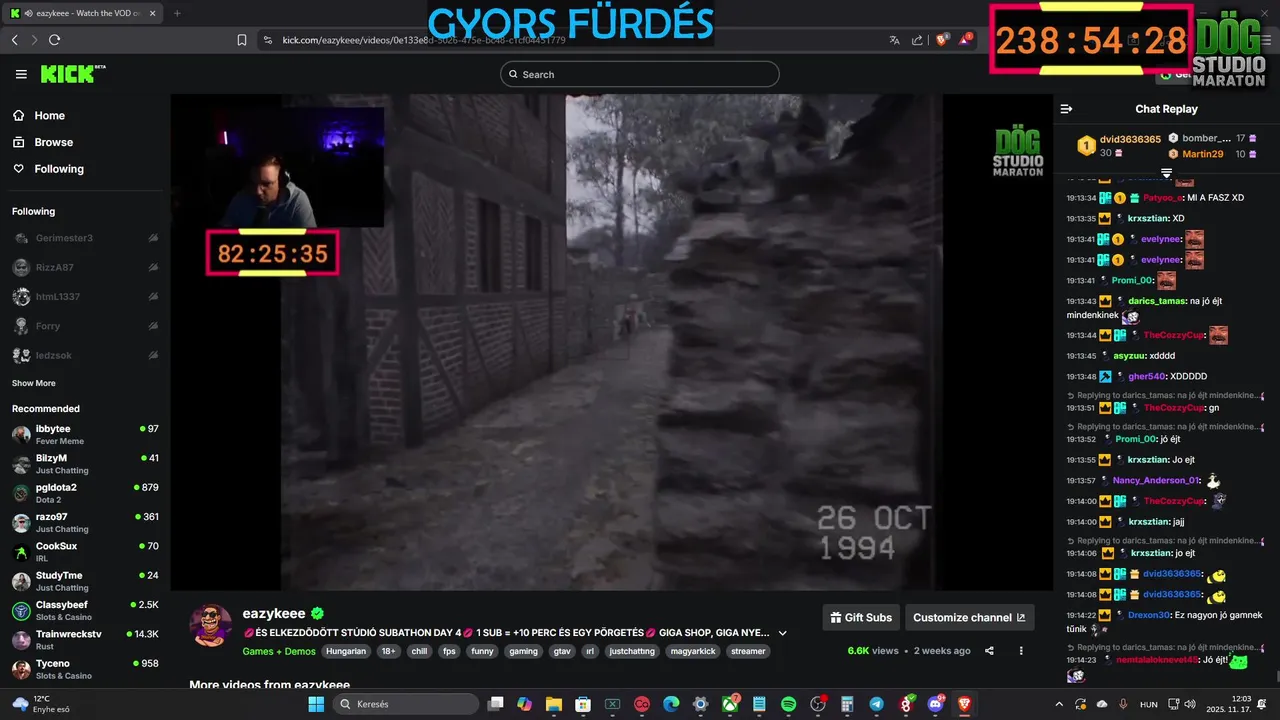Screen dimensions: 1280x720
Task: Click the address bar URL
Action: (x=424, y=40)
